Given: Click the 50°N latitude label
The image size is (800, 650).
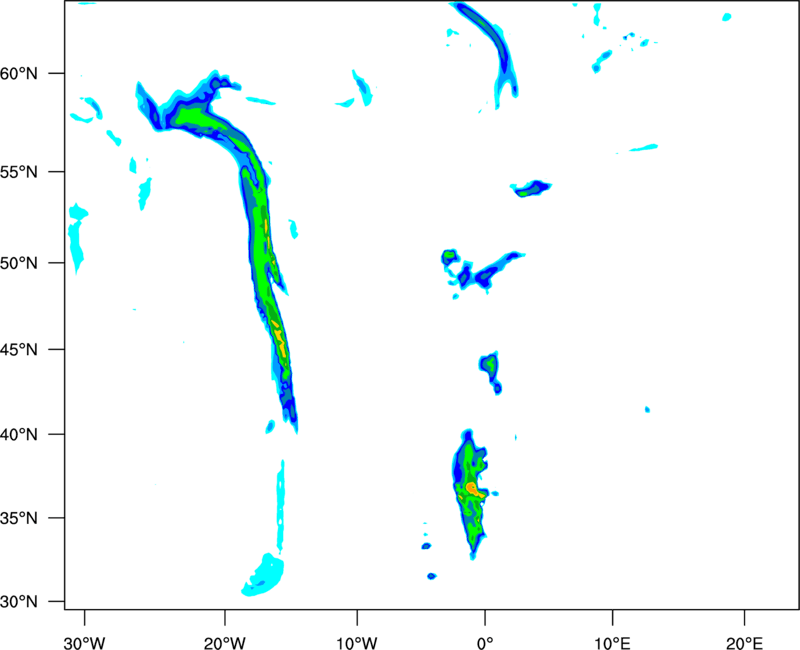Looking at the screenshot, I should tap(19, 263).
